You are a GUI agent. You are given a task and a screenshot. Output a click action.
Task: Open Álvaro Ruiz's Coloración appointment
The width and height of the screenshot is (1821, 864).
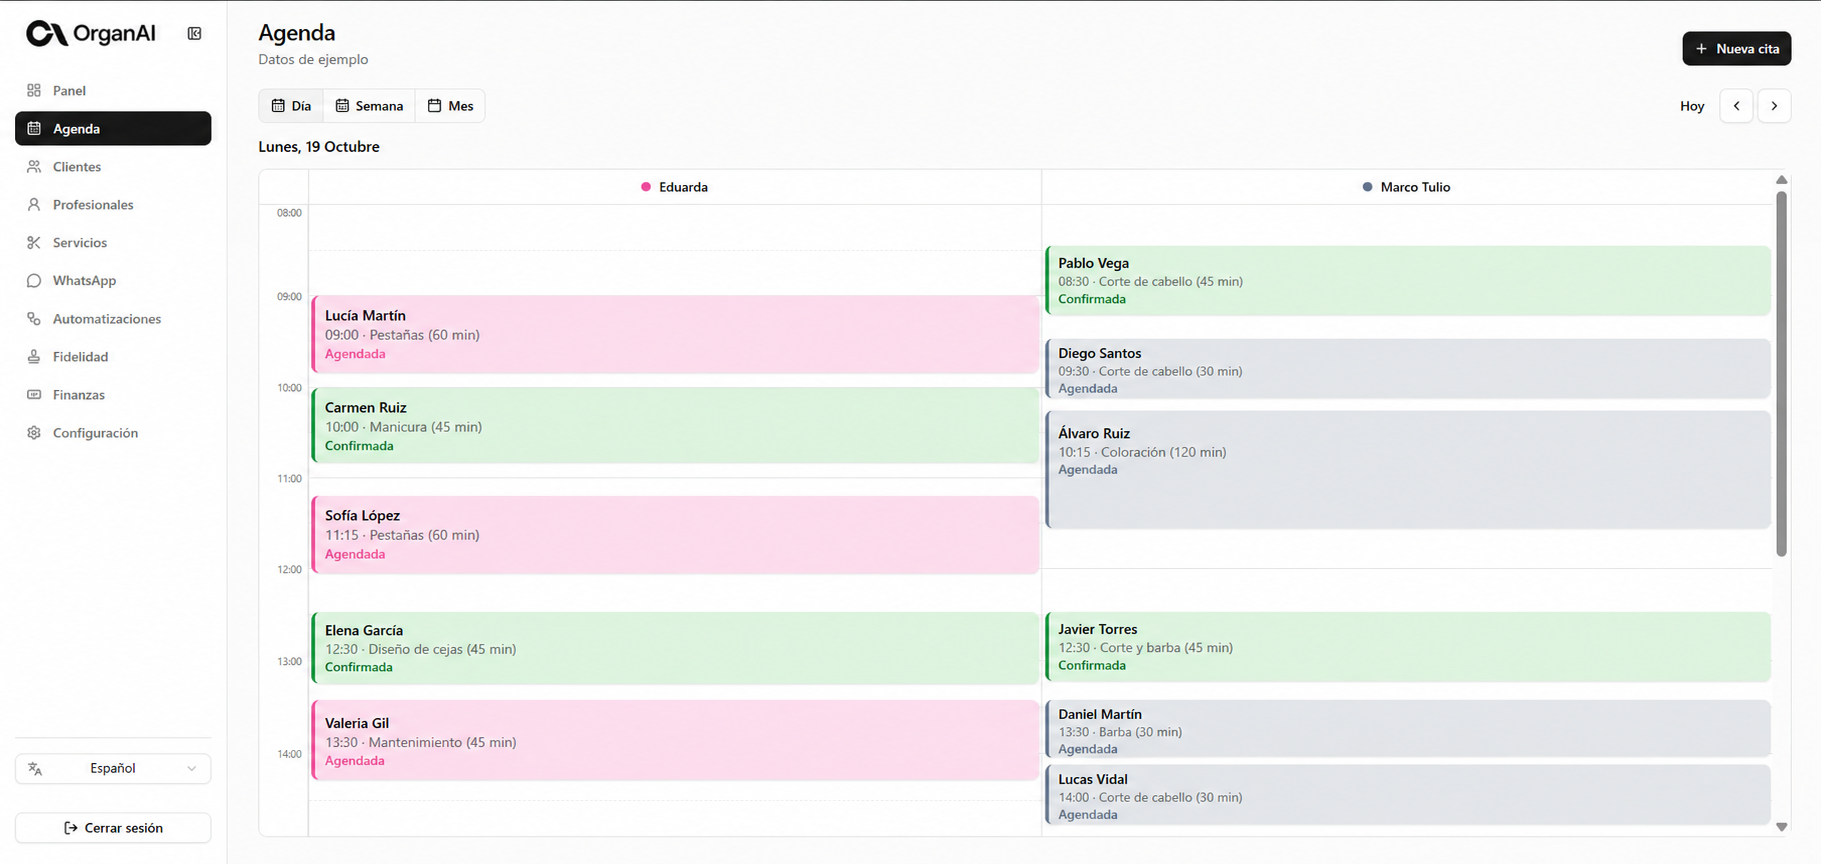point(1408,469)
